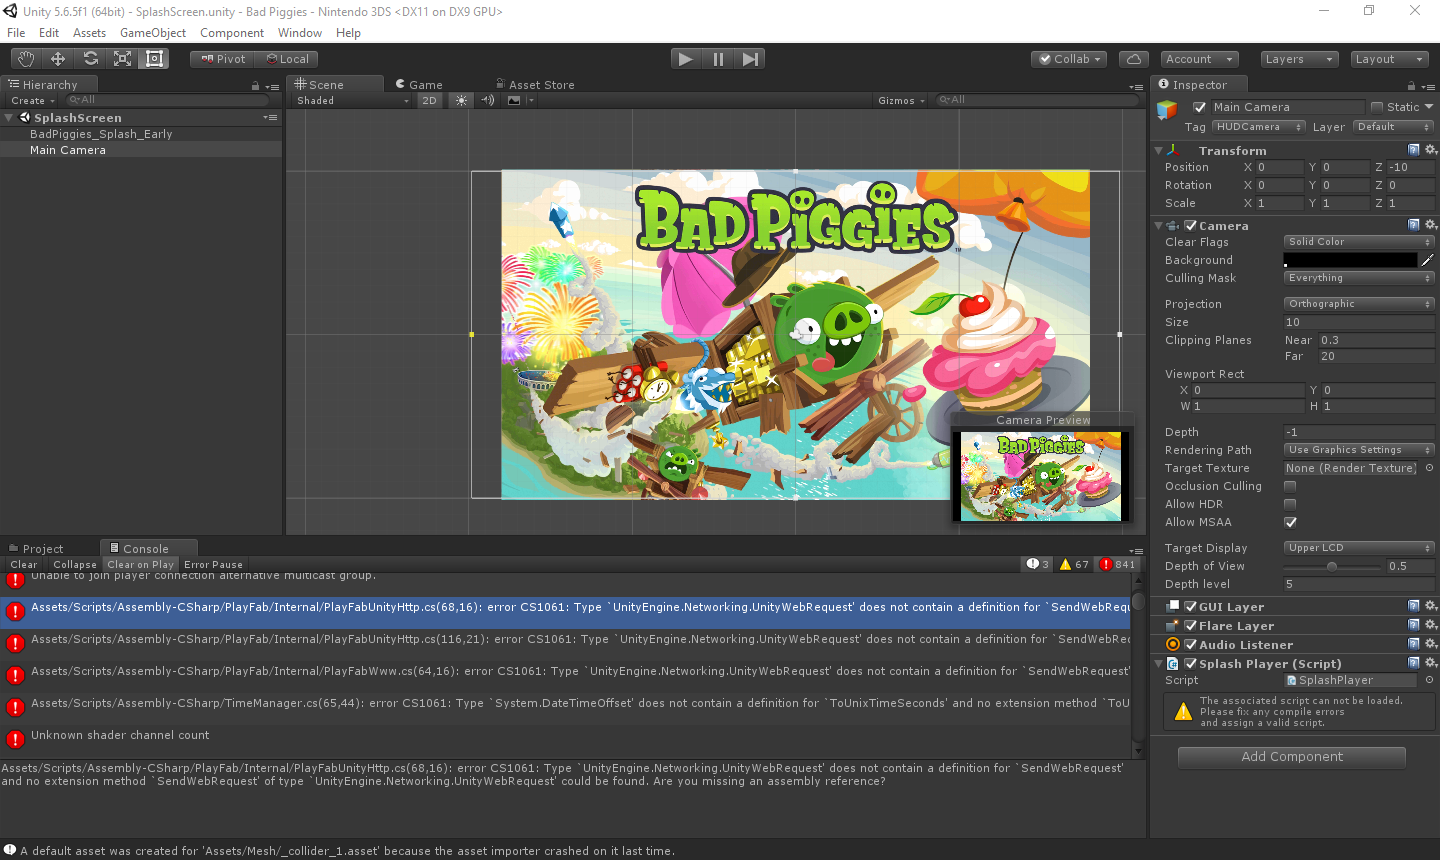1440x860 pixels.
Task: Switch to the Game tab
Action: pos(419,85)
